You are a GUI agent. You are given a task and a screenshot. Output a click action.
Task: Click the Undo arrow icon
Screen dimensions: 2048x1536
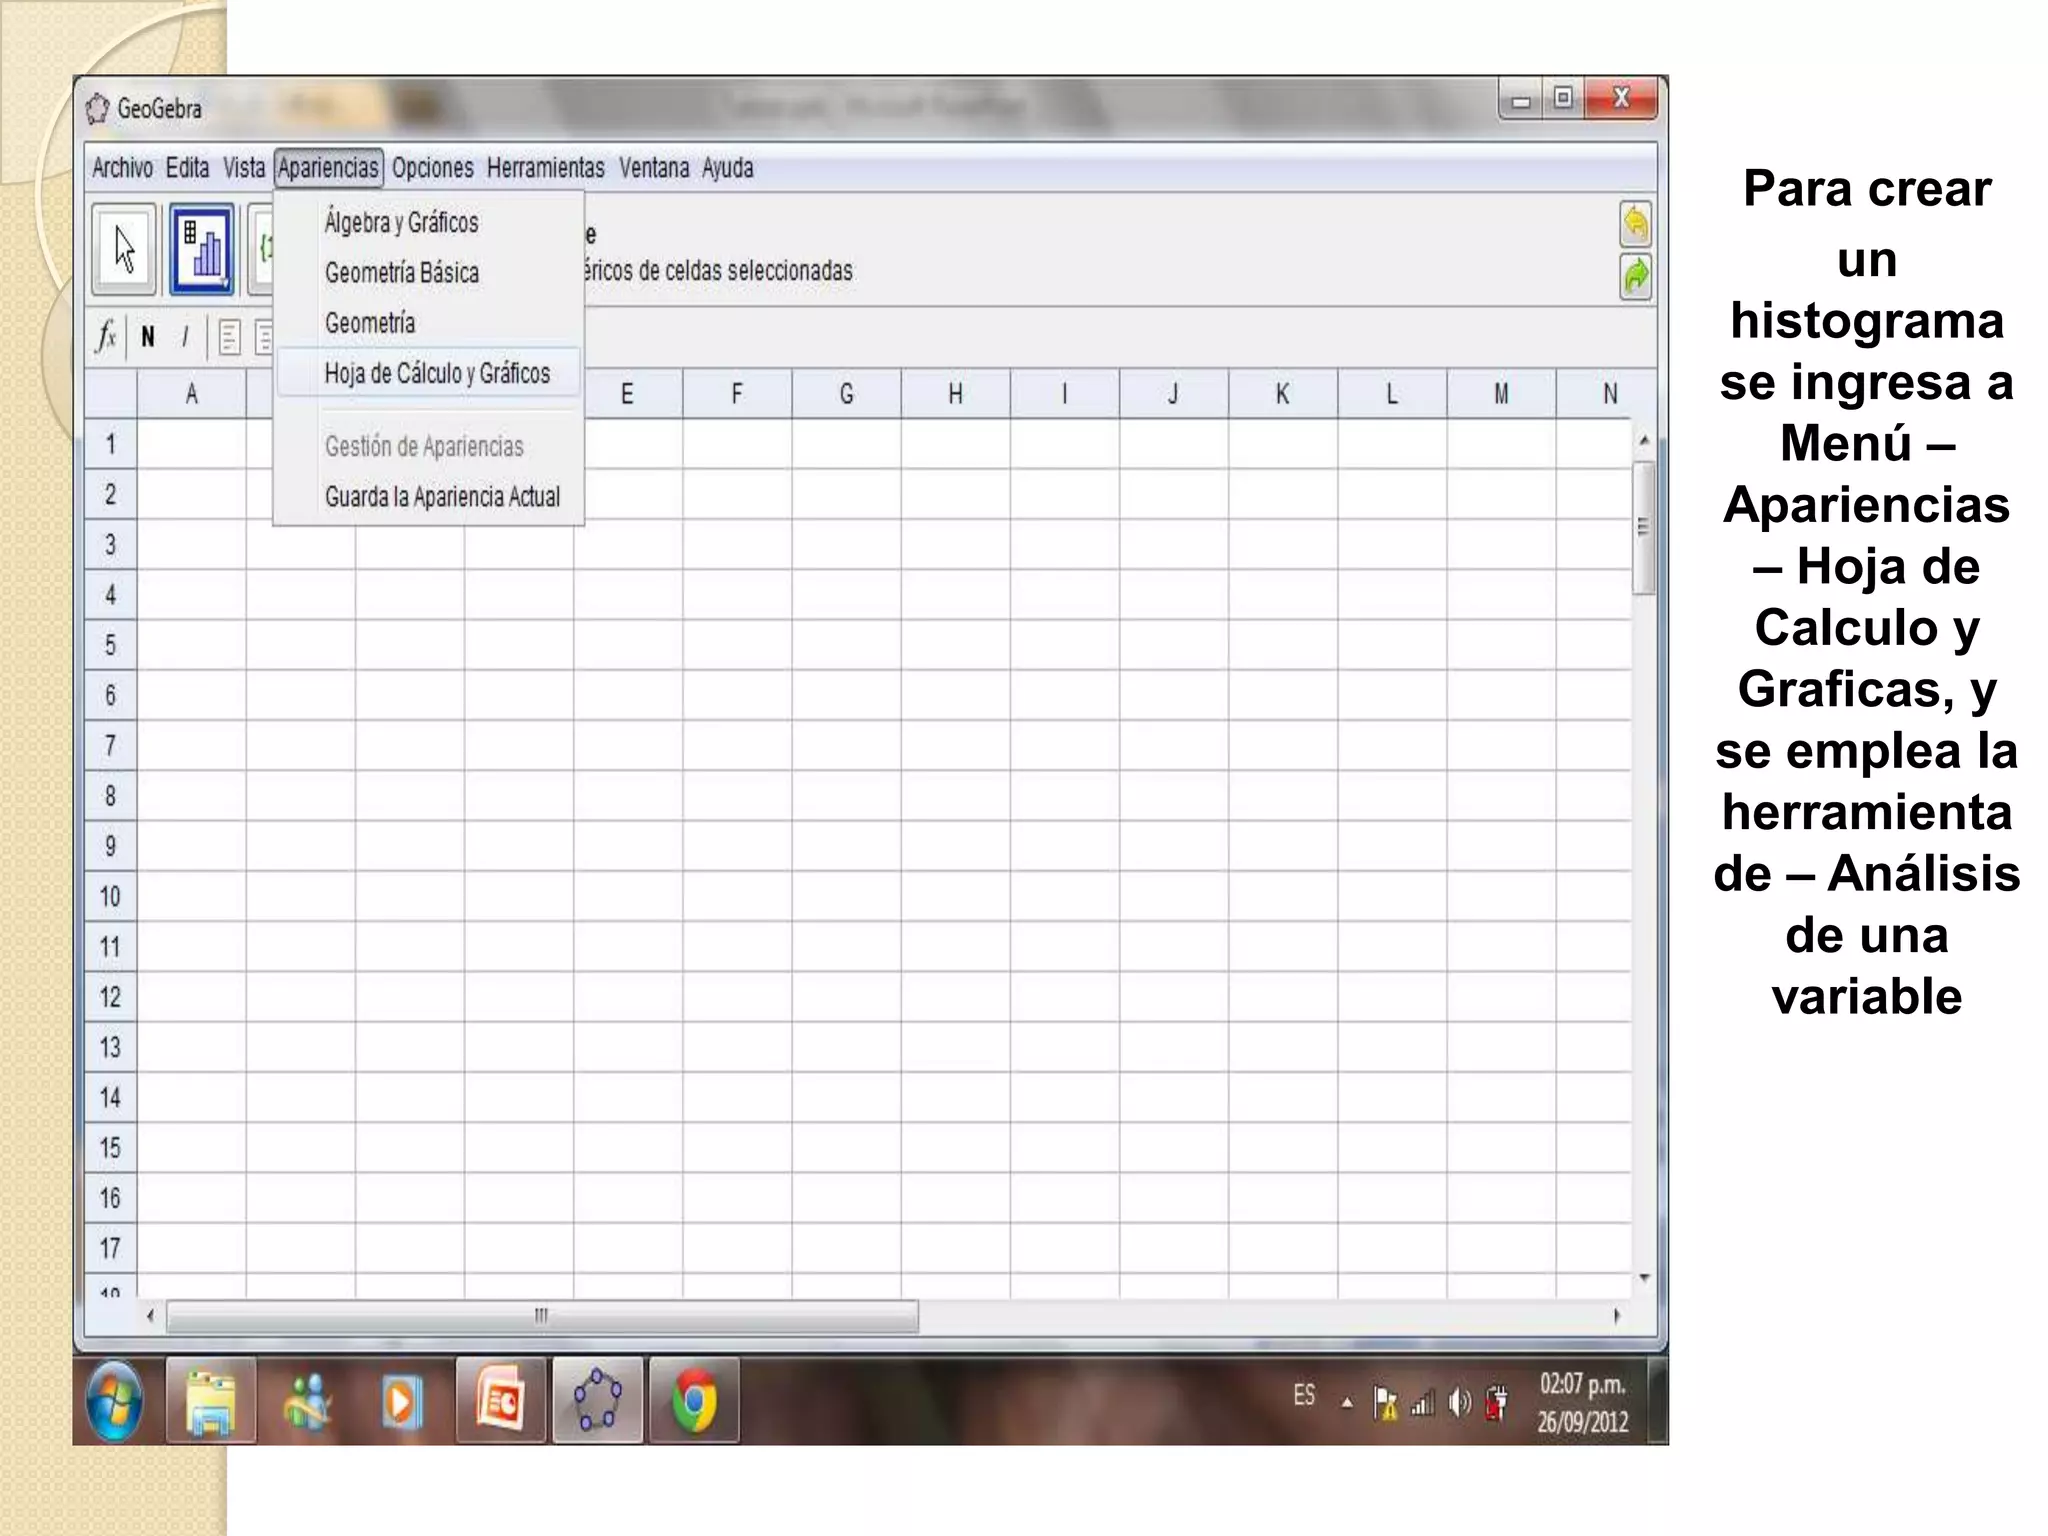coord(1635,224)
